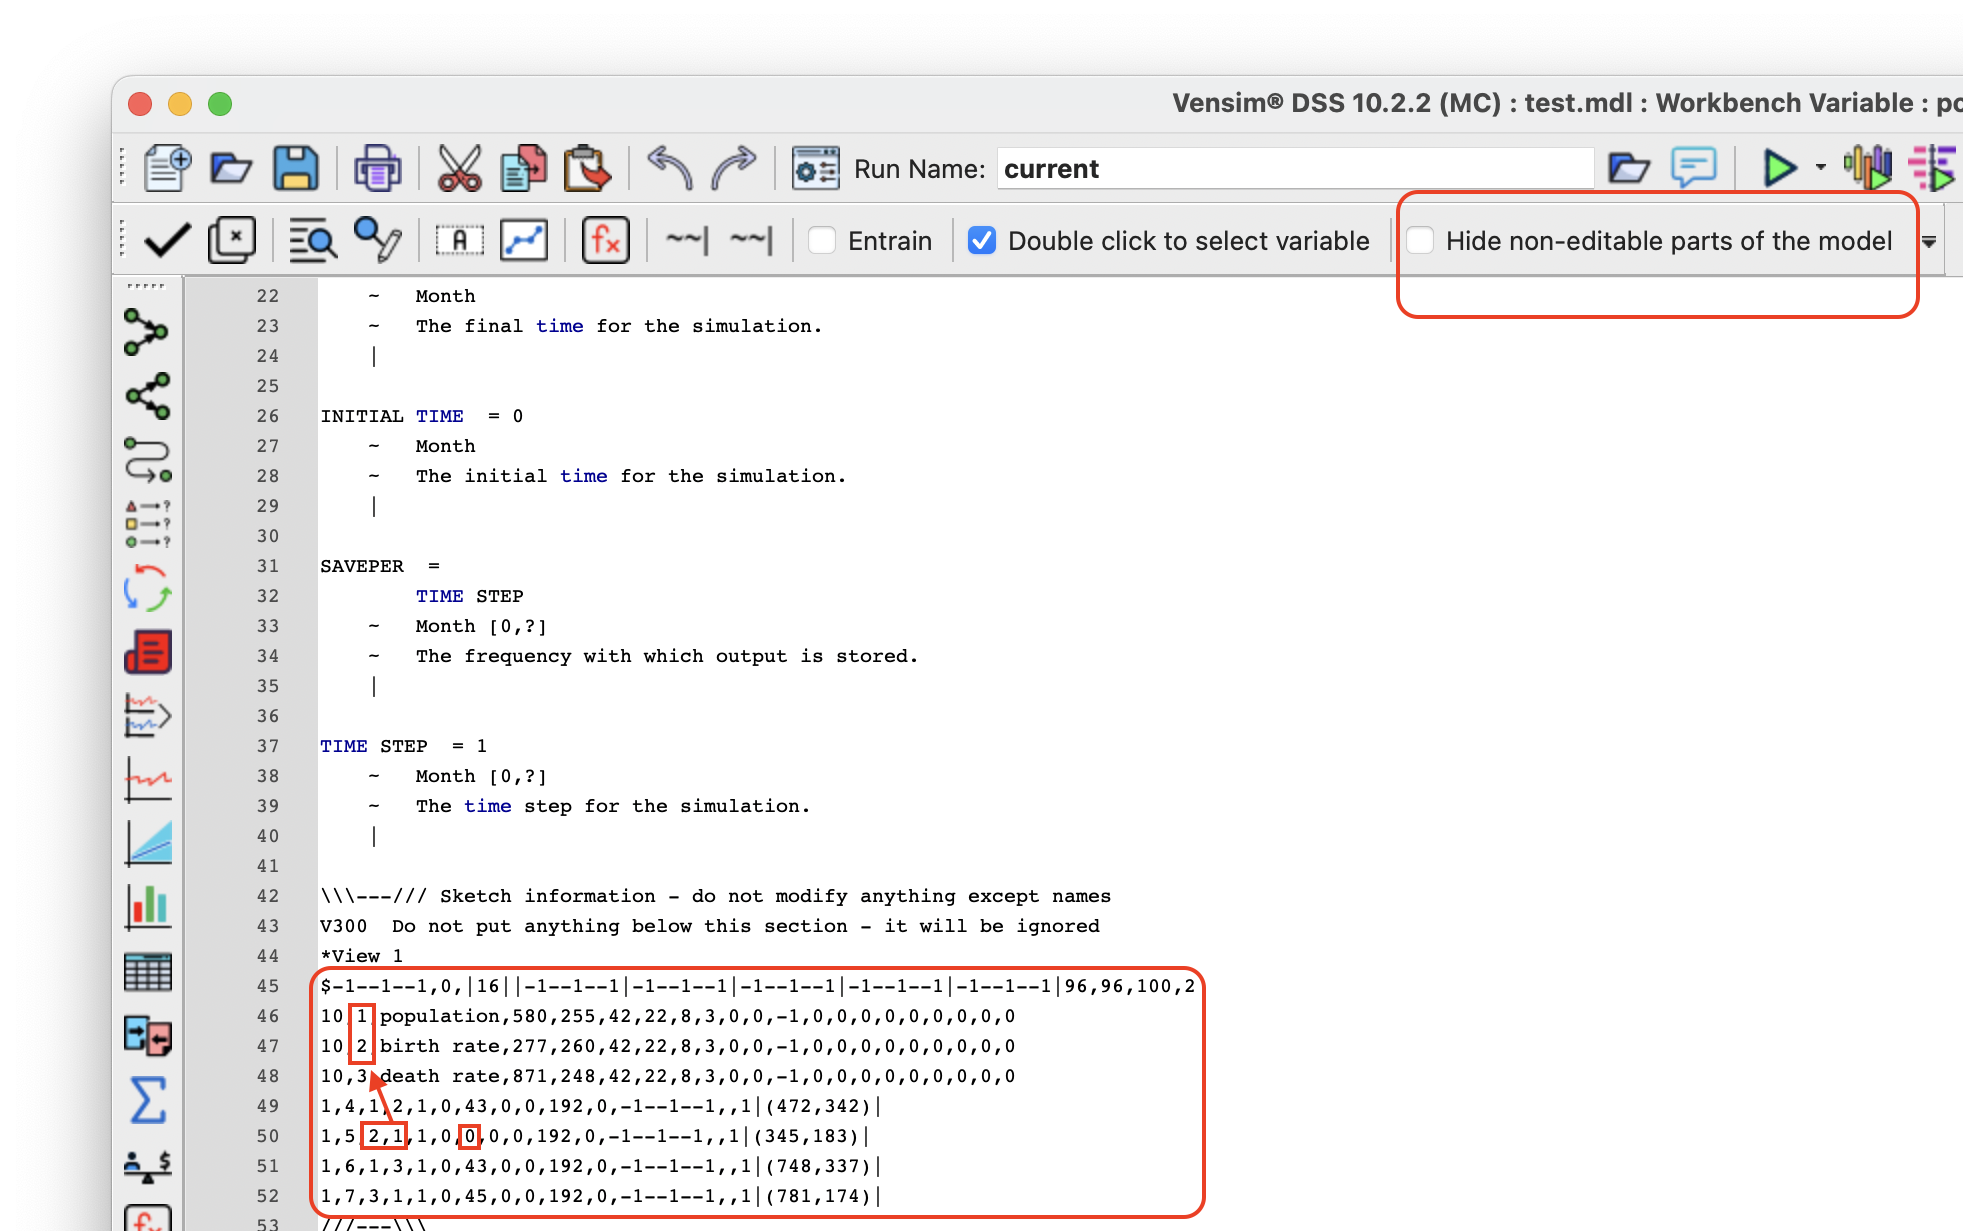
Task: Click the Run Name field containing 'current'
Action: (1295, 169)
